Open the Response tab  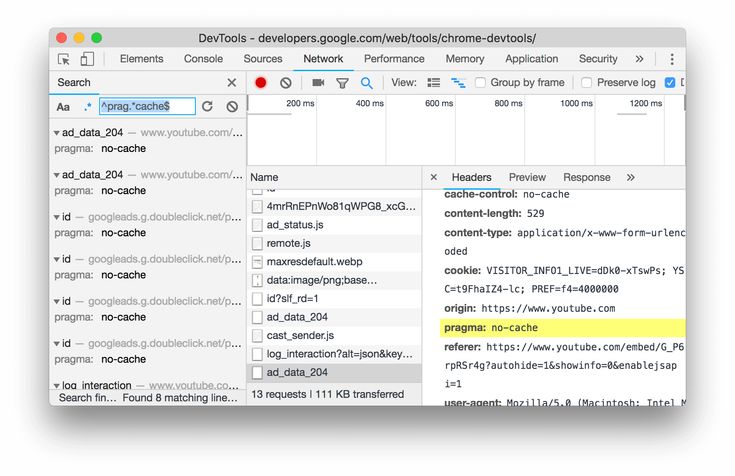587,177
